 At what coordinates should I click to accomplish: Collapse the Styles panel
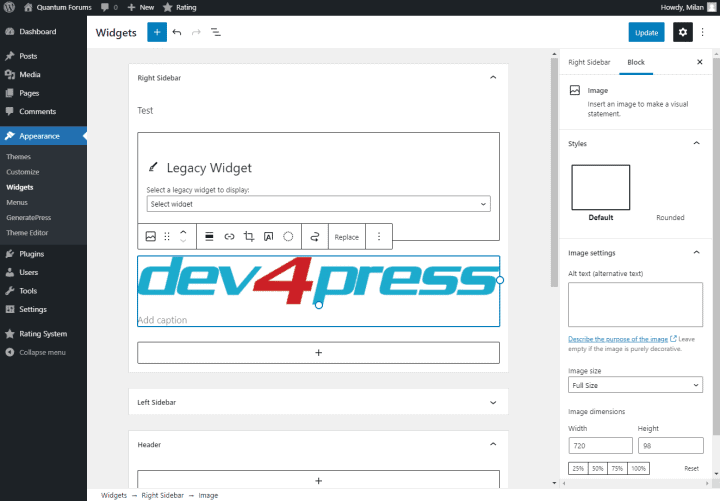pos(696,144)
